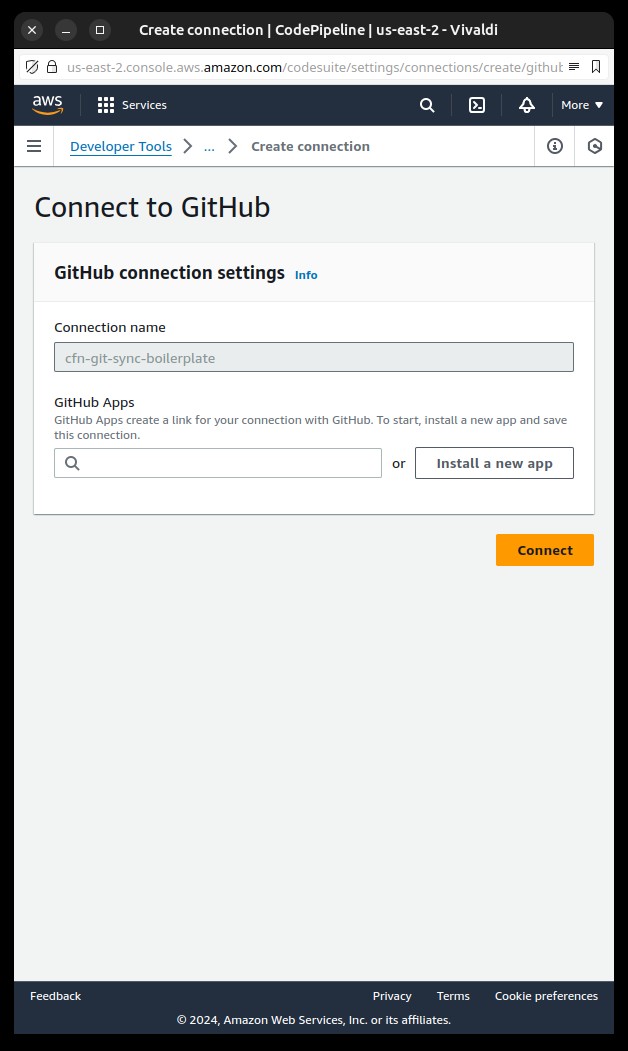
Task: Open the Privacy footer link
Action: point(392,996)
